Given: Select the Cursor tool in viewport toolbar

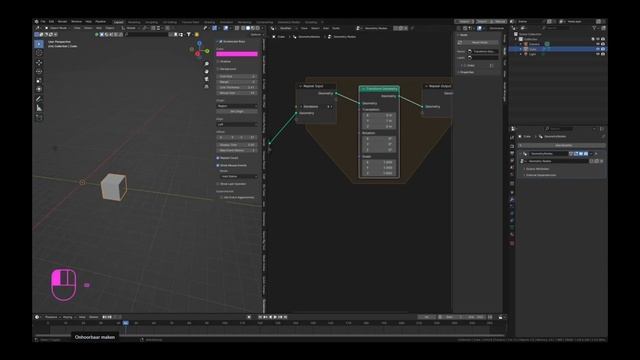Looking at the screenshot, I should tap(39, 53).
